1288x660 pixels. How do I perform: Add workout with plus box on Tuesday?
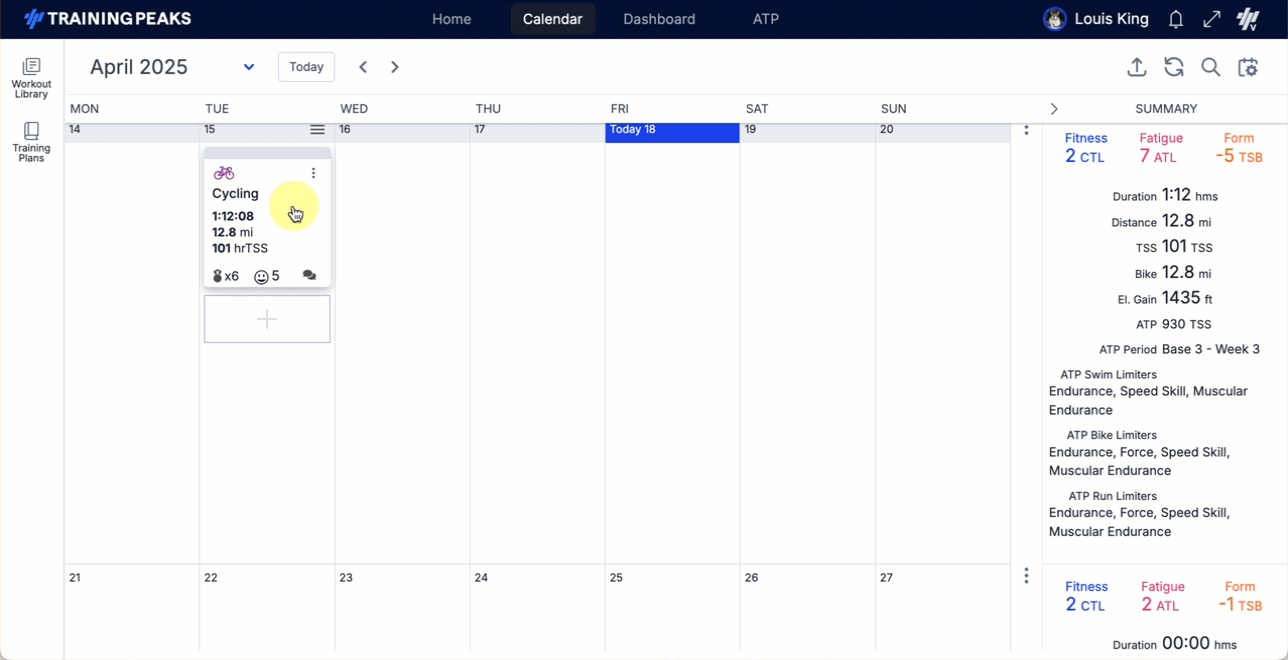267,319
